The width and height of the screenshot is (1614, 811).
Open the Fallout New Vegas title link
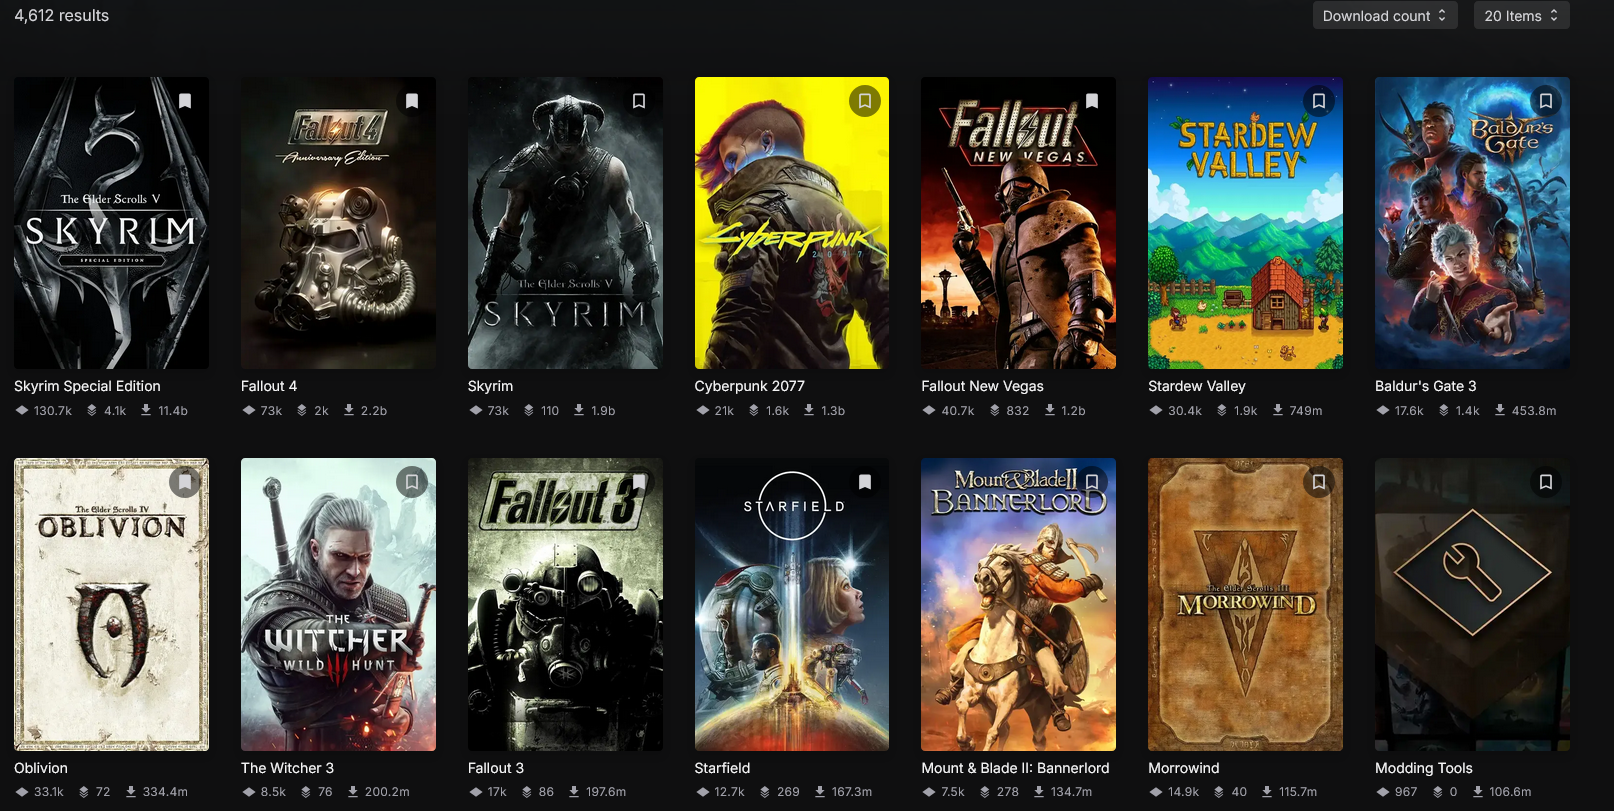[982, 386]
